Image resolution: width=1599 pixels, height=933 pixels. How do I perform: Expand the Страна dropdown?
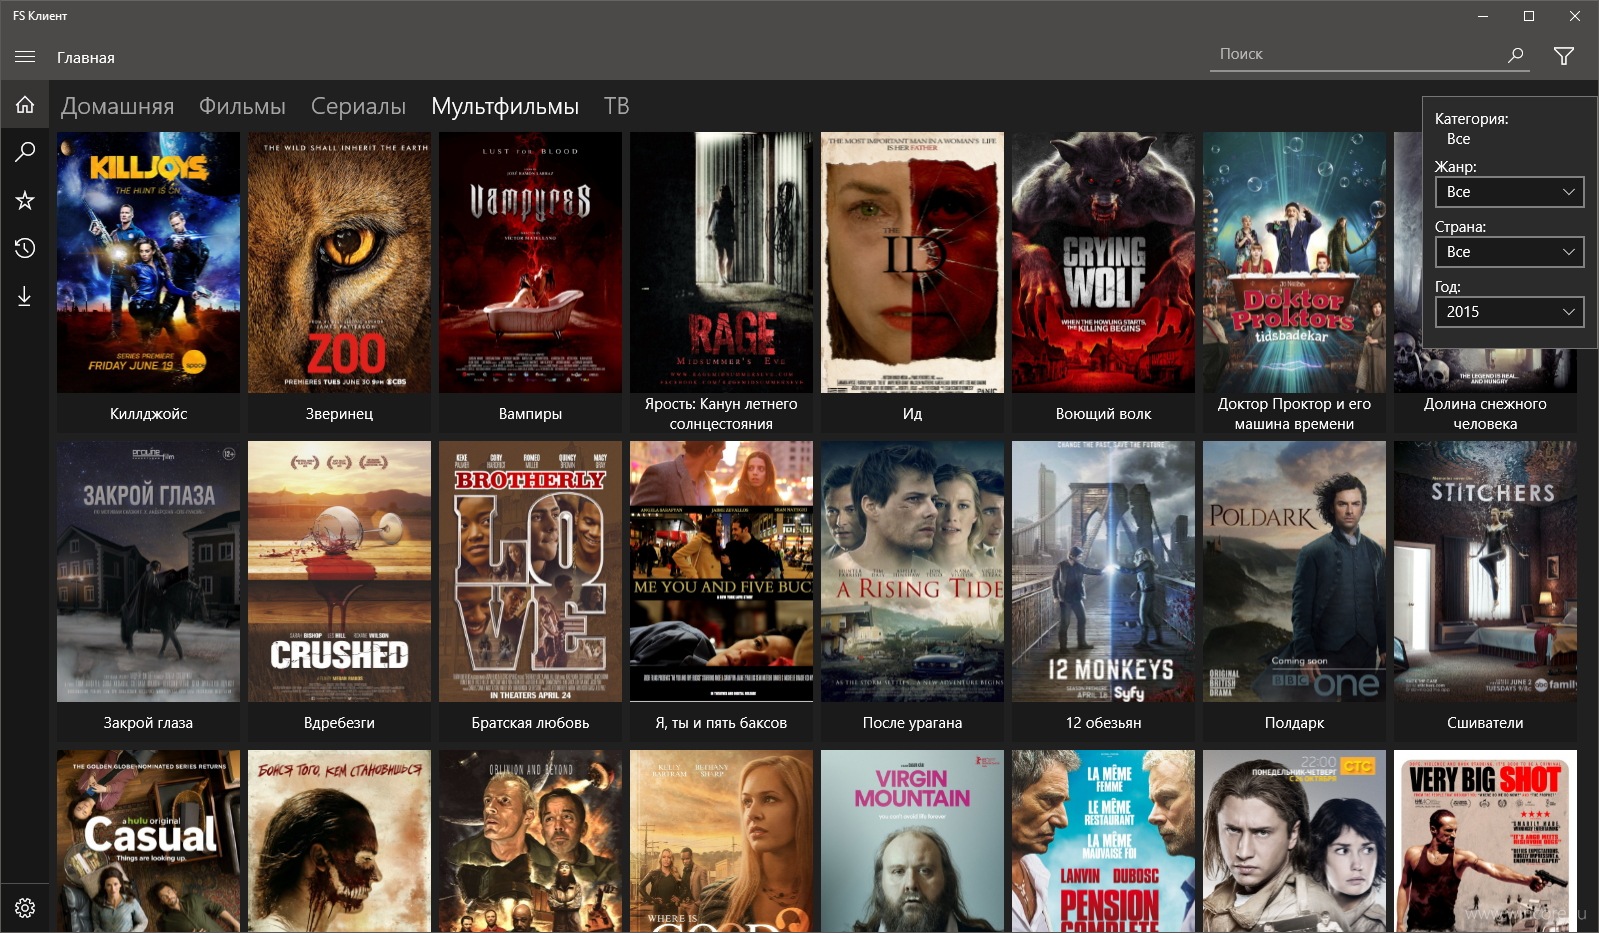point(1509,252)
